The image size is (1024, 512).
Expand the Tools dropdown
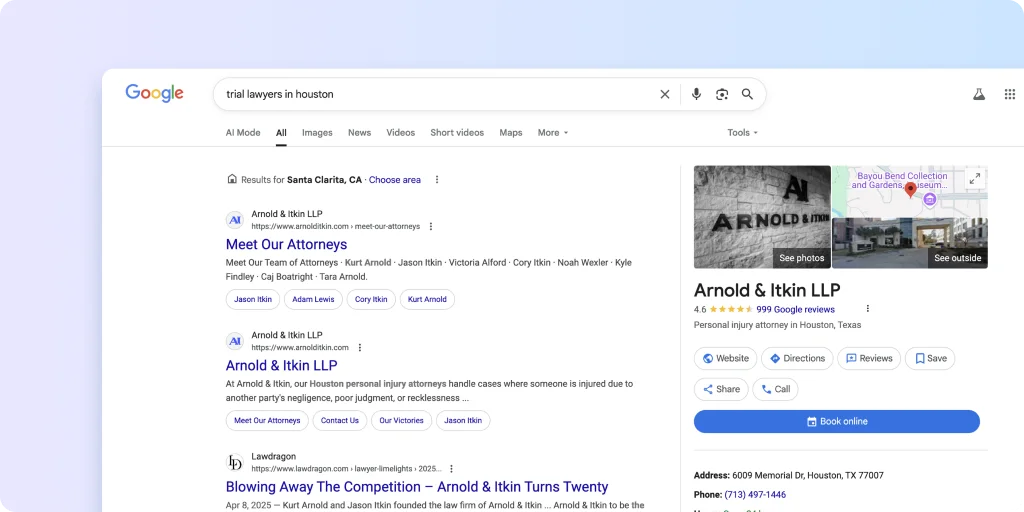(743, 133)
